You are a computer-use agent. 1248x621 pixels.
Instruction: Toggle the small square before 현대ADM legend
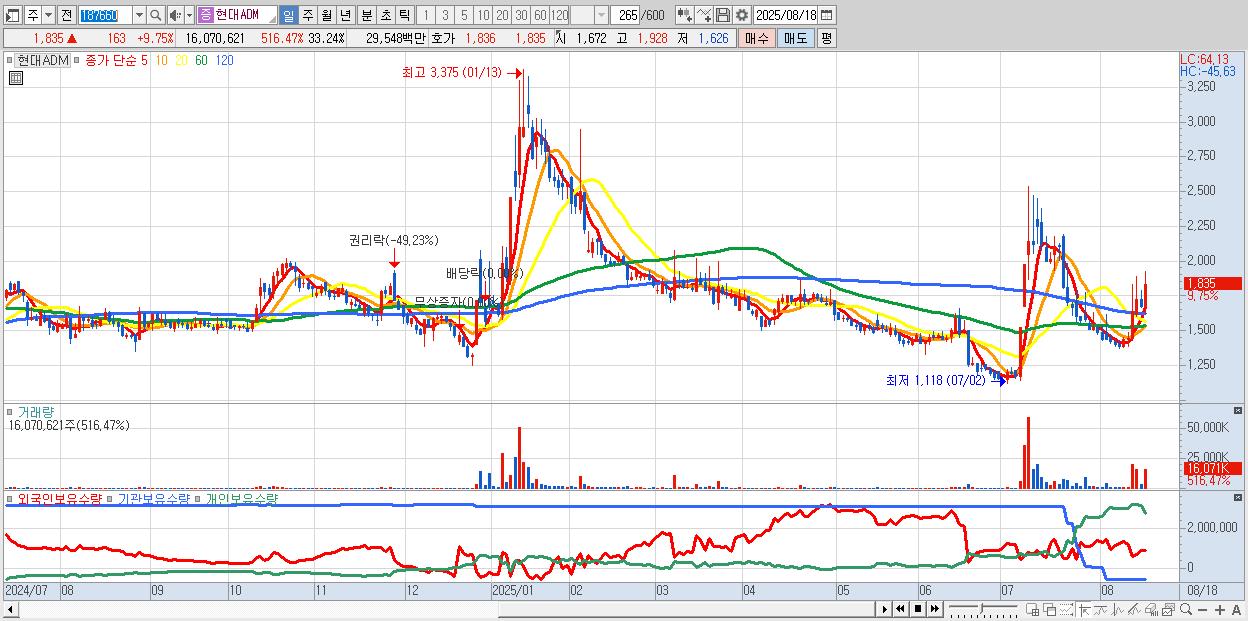point(8,60)
